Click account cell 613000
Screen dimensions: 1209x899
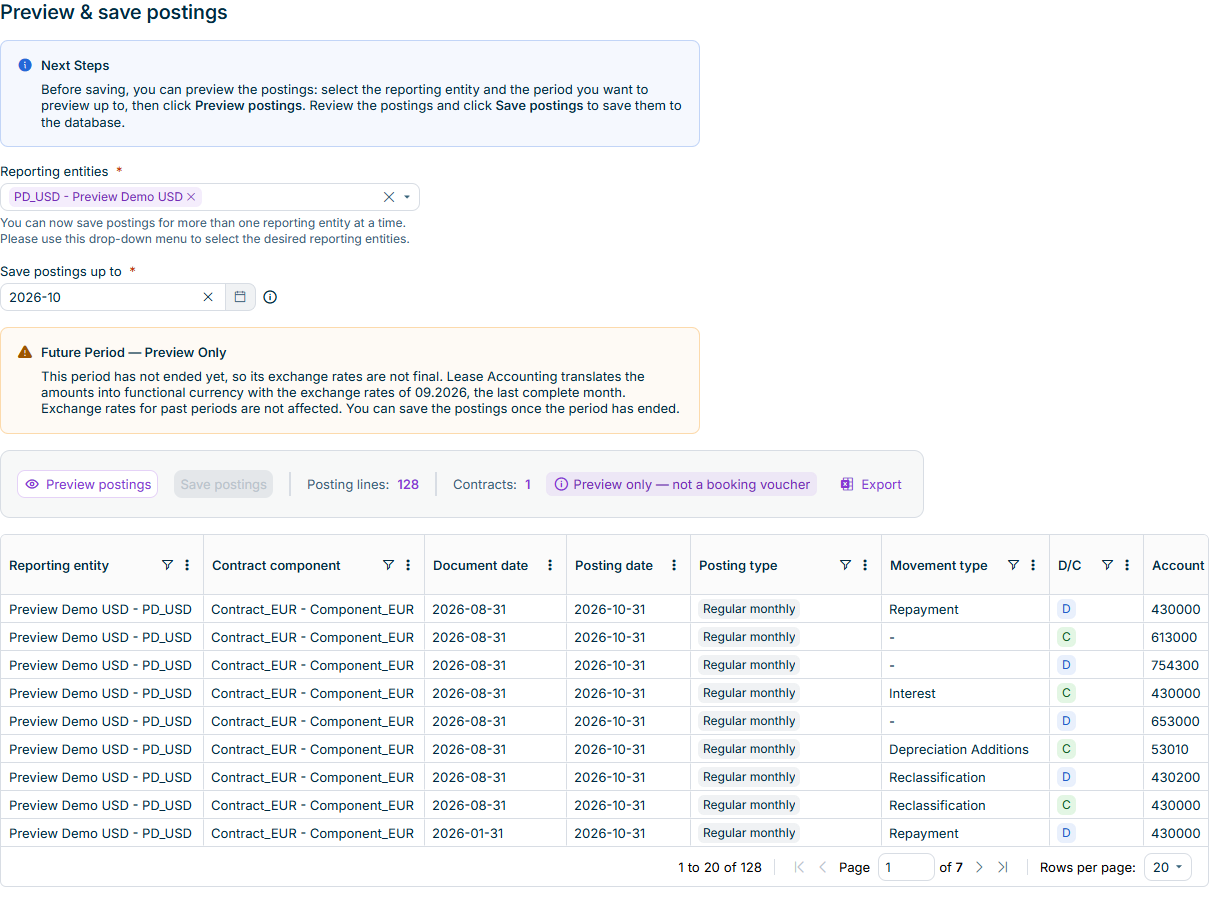[1175, 637]
